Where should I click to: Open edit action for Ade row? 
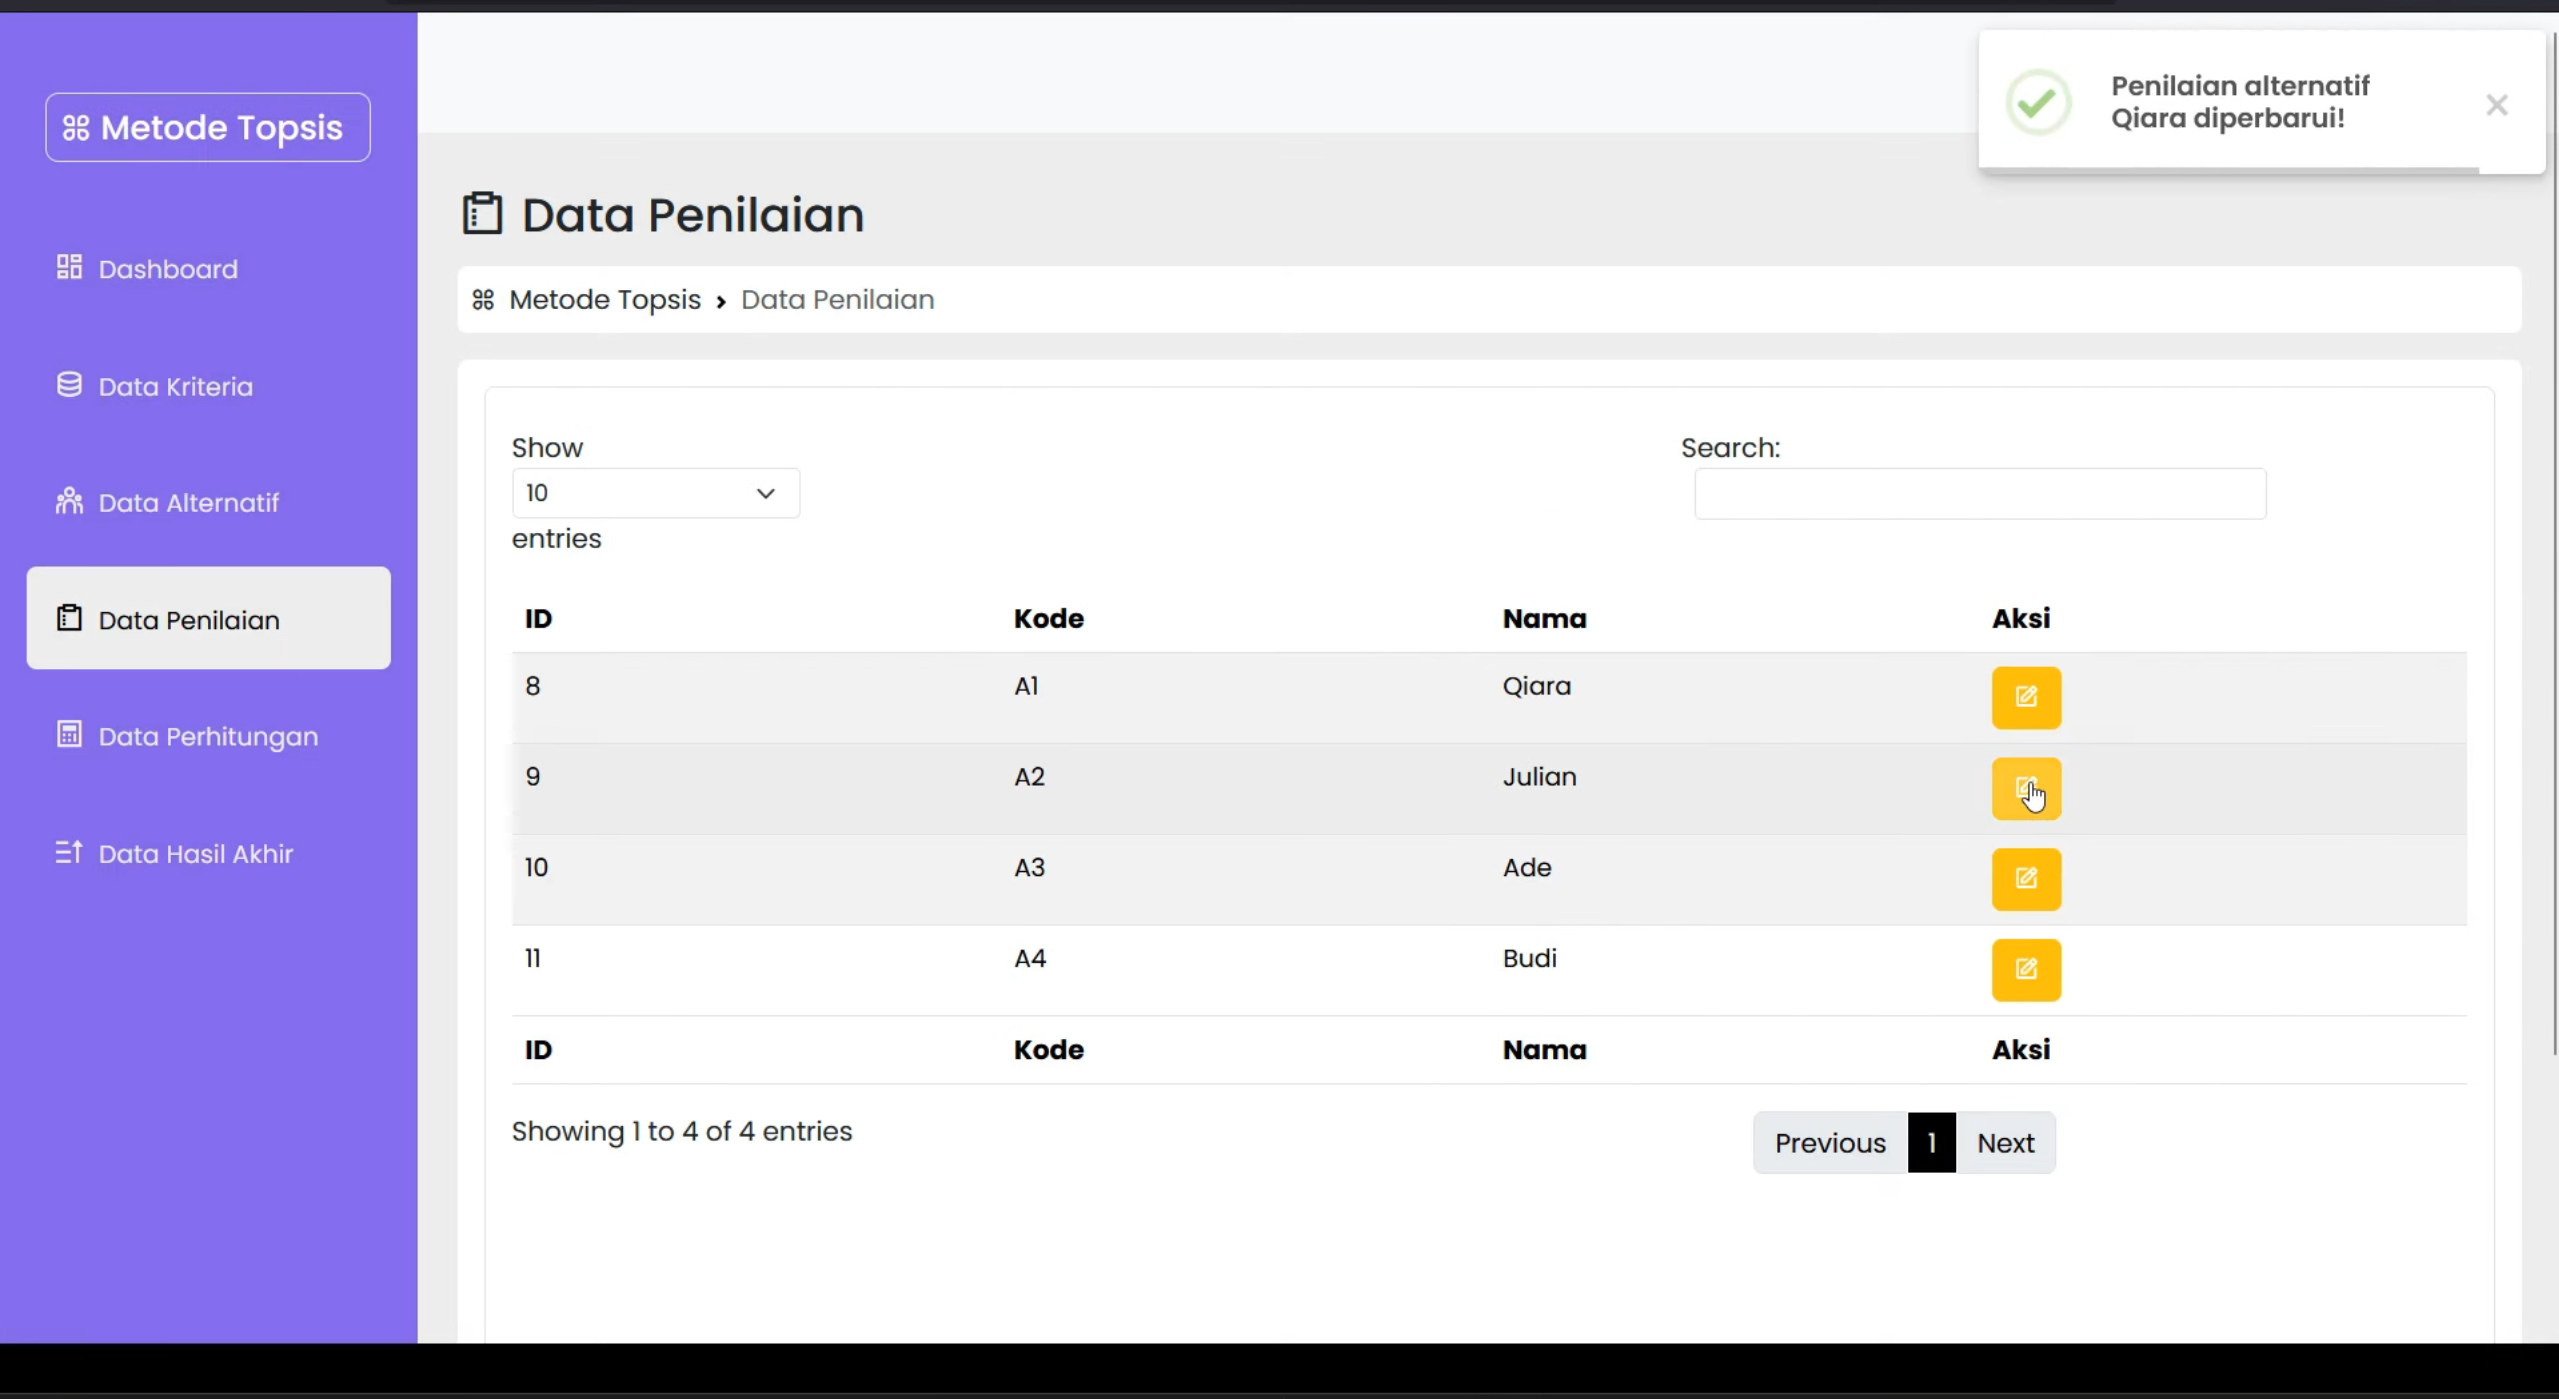point(2026,879)
